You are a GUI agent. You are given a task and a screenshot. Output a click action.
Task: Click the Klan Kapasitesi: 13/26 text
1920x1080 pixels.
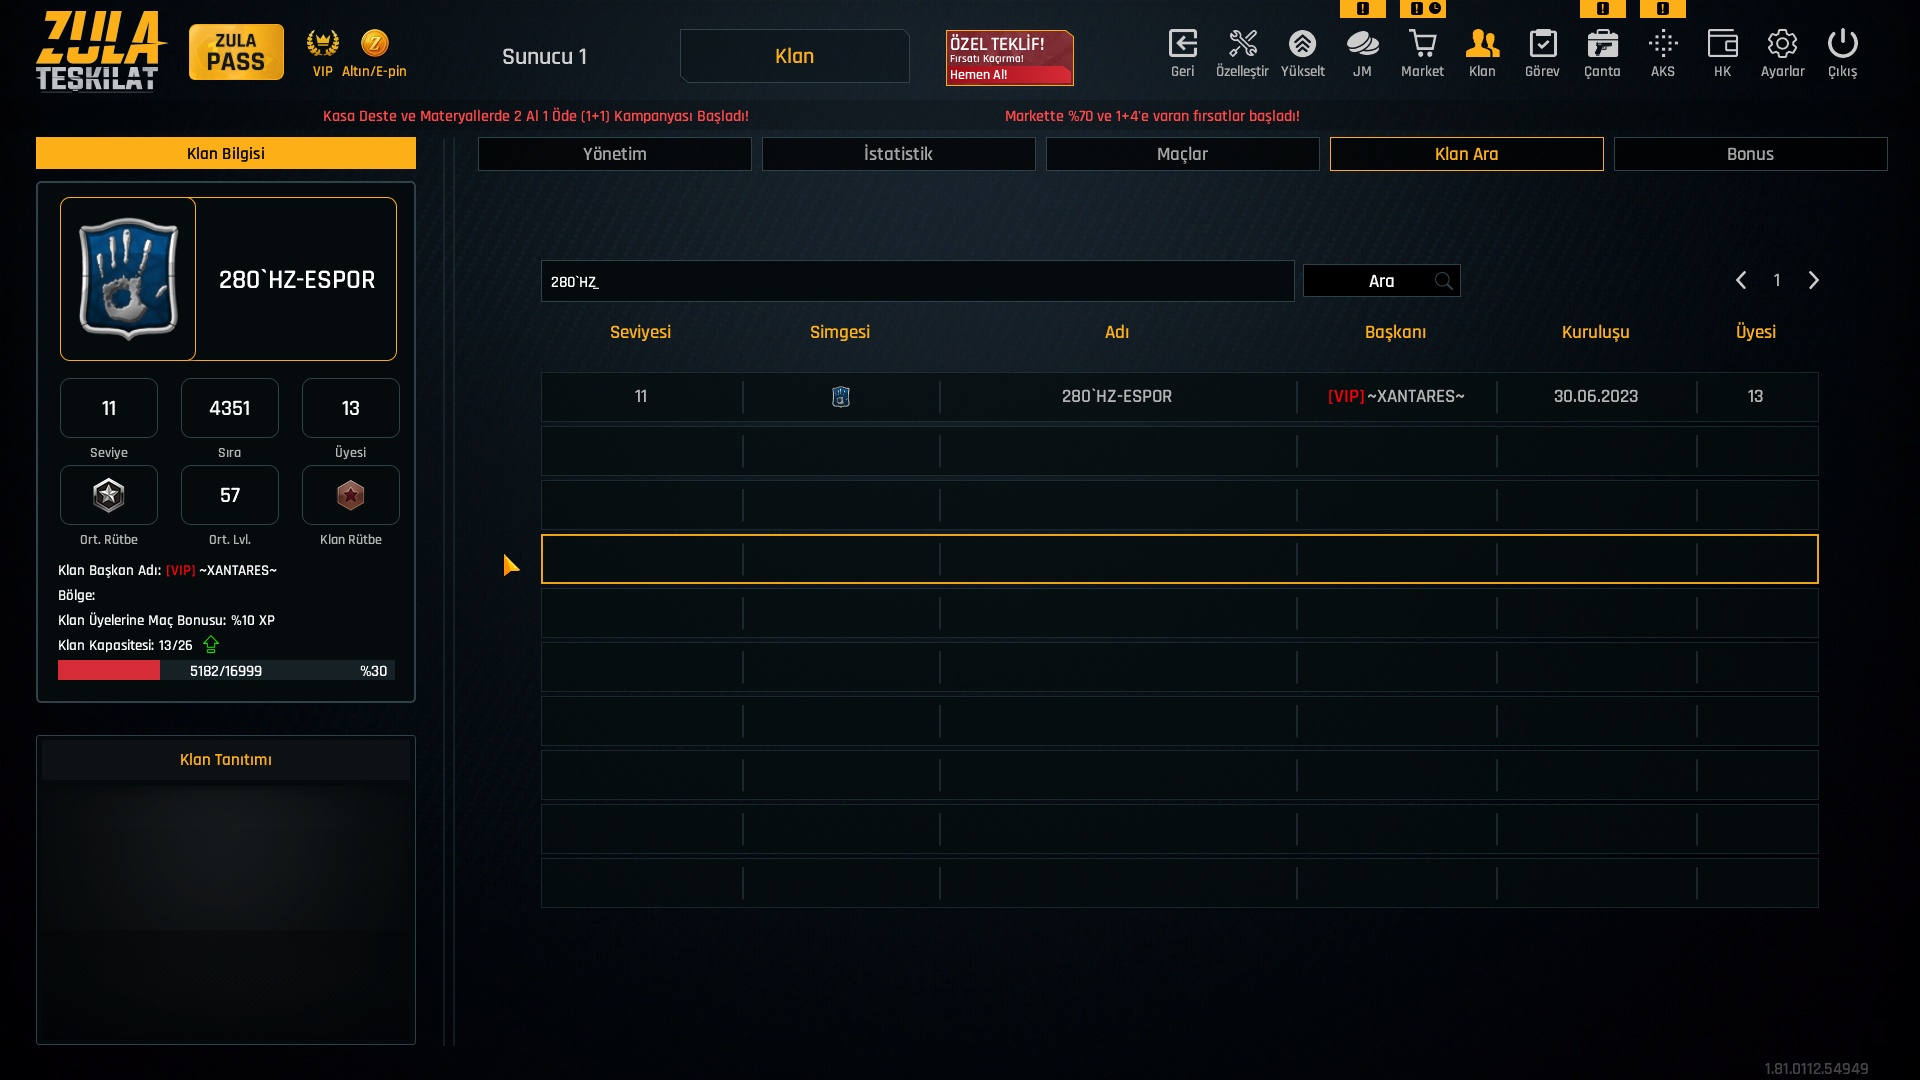(125, 645)
